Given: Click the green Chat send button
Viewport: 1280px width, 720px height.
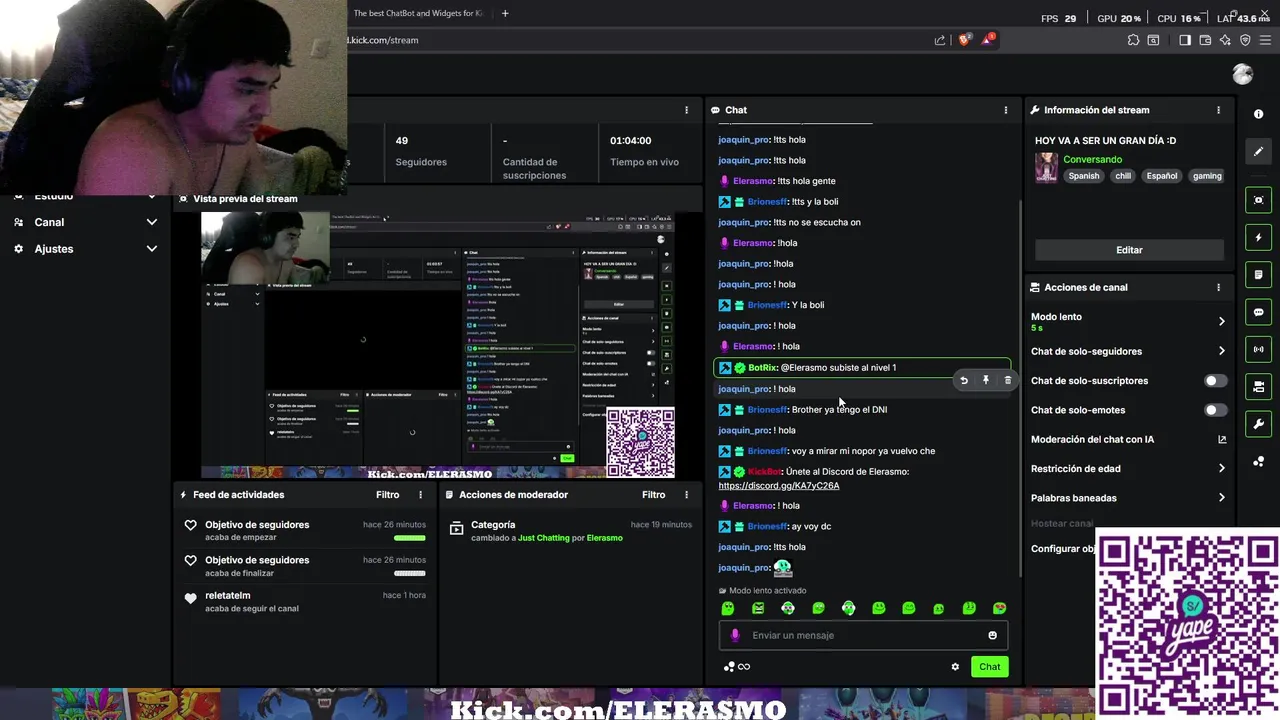Looking at the screenshot, I should click(989, 667).
